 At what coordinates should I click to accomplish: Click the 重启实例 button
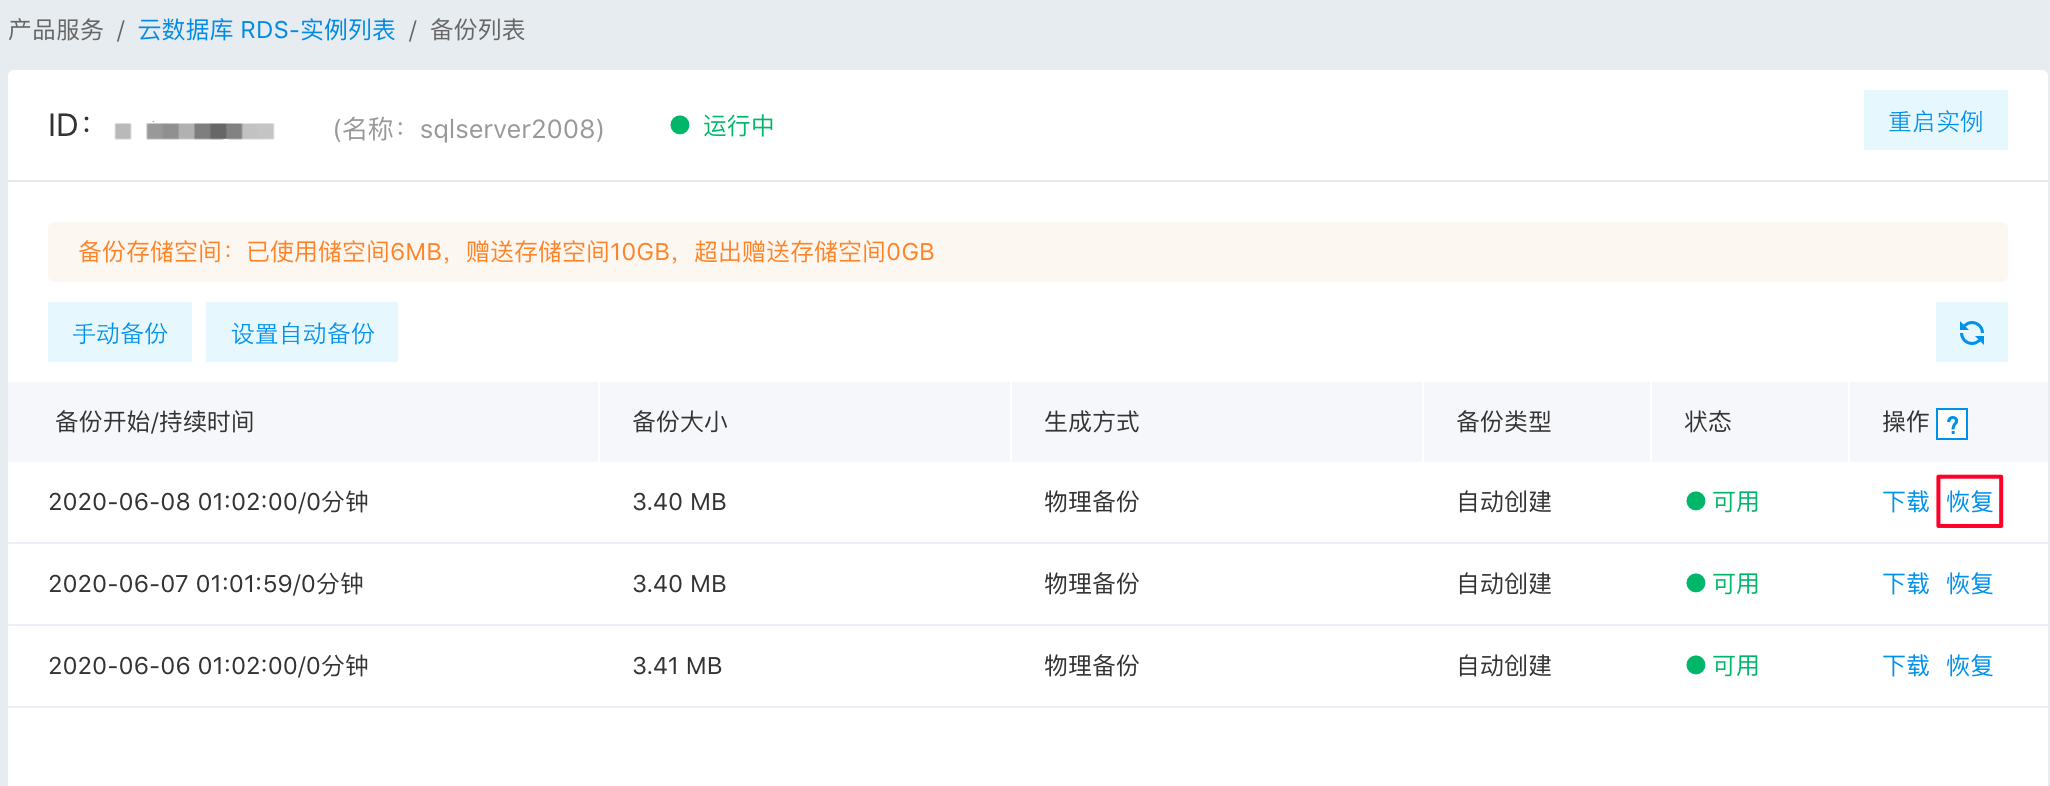(1935, 120)
